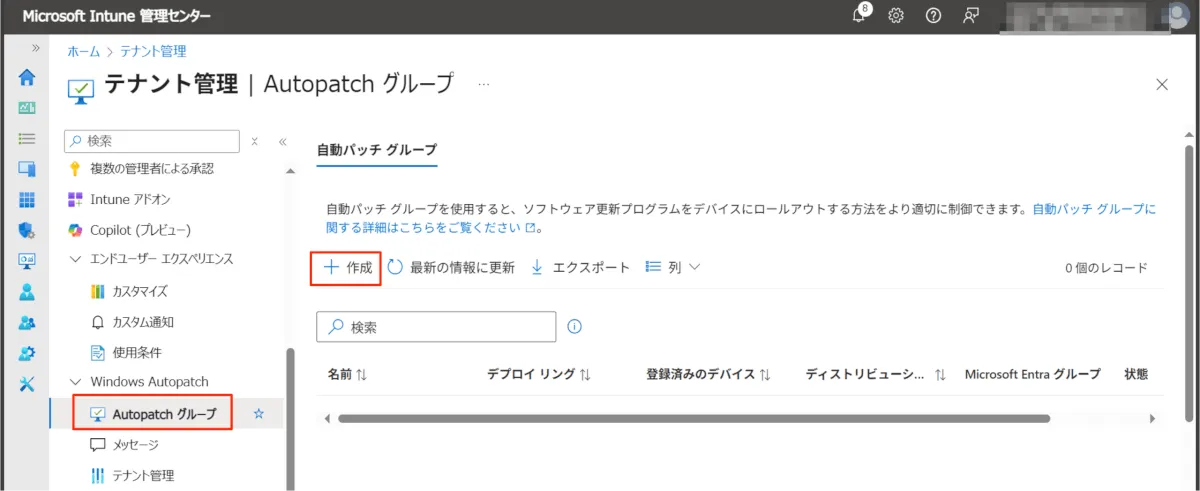Click the table 検索 input field
Image resolution: width=1200 pixels, height=491 pixels.
click(436, 326)
